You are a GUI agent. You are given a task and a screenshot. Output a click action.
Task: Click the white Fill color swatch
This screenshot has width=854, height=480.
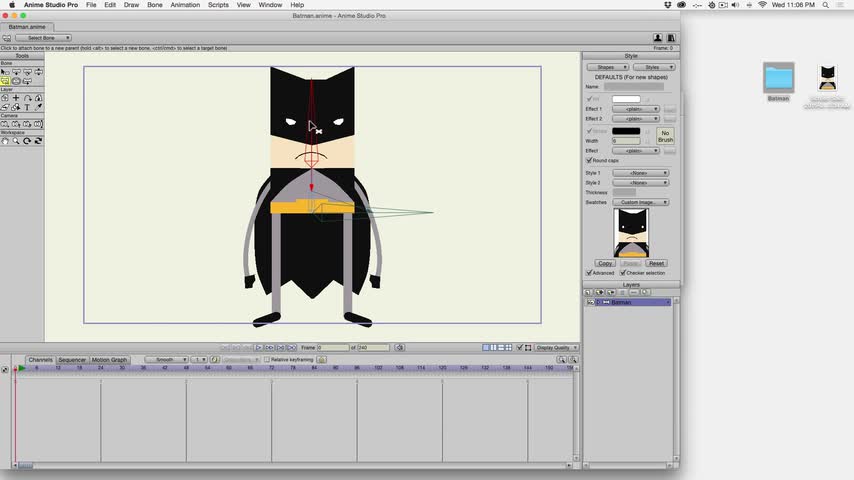pos(626,99)
